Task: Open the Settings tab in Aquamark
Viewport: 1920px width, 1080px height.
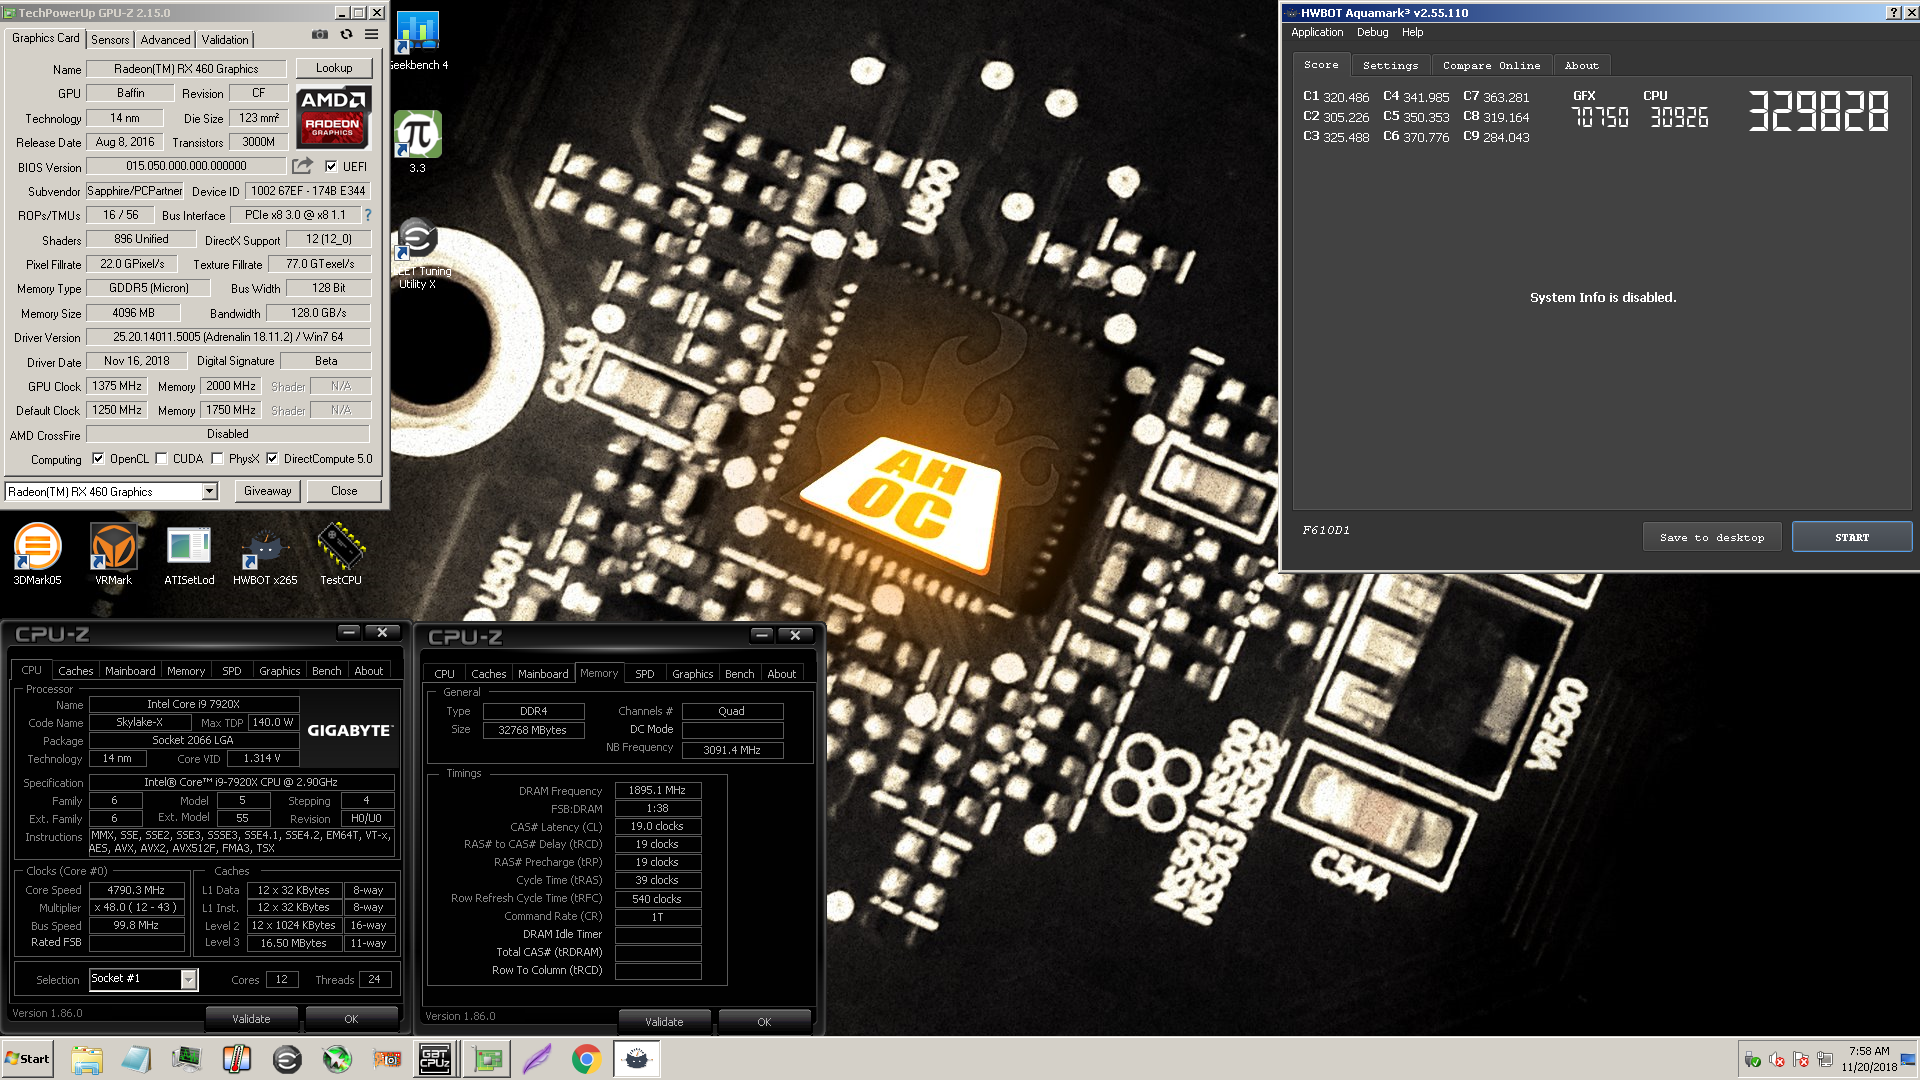Action: tap(1390, 65)
